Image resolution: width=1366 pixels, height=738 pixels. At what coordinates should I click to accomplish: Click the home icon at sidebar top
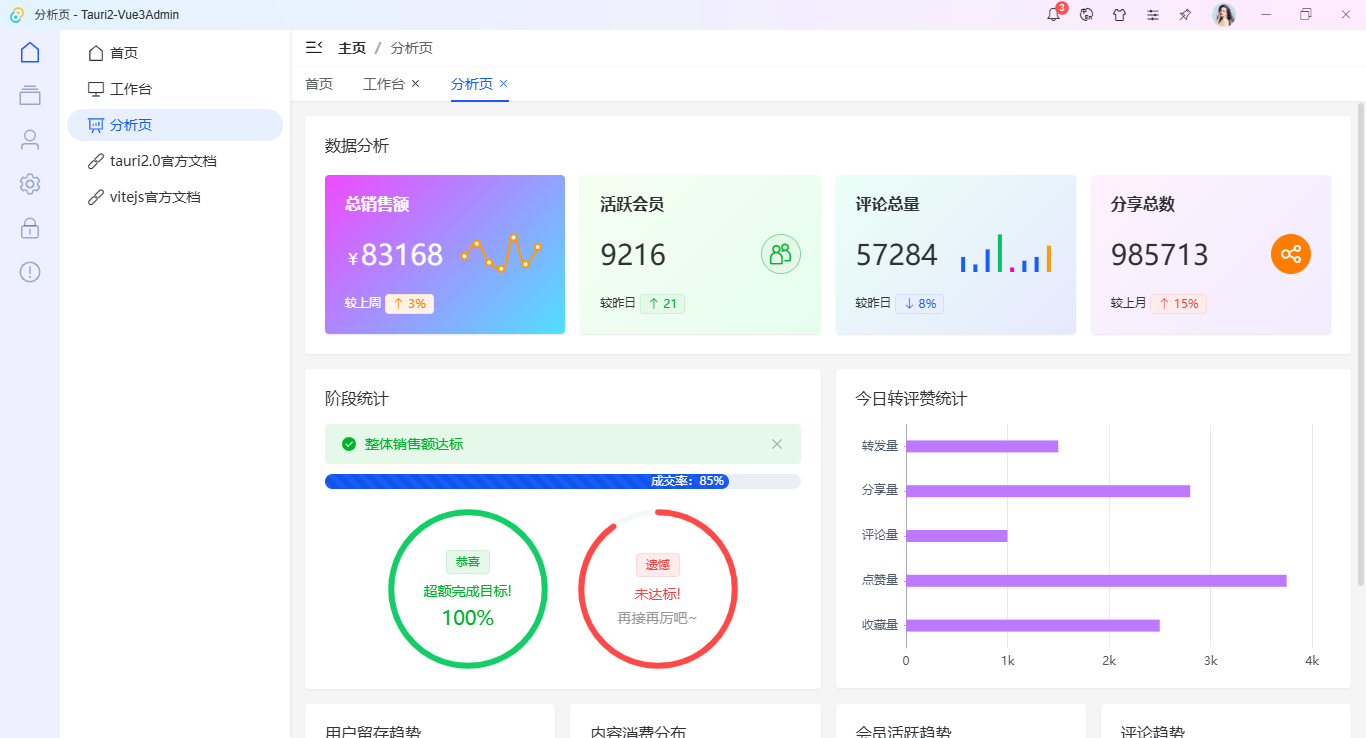click(29, 51)
